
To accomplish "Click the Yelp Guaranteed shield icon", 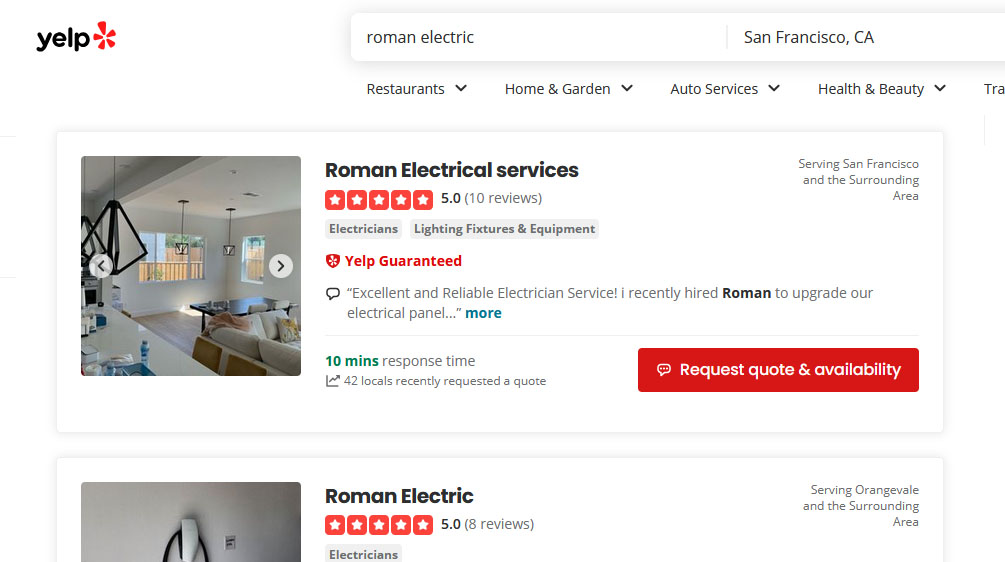I will coord(333,261).
